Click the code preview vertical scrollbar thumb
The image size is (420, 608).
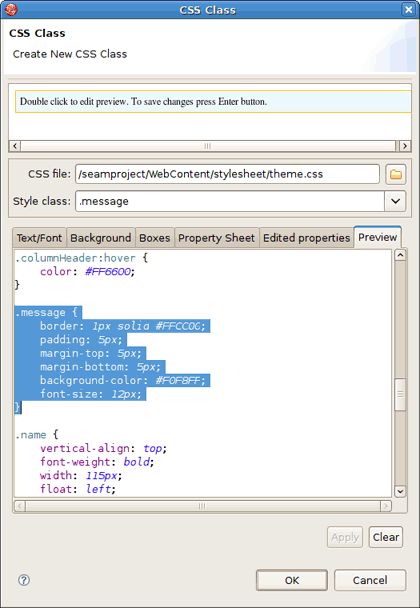[400, 394]
